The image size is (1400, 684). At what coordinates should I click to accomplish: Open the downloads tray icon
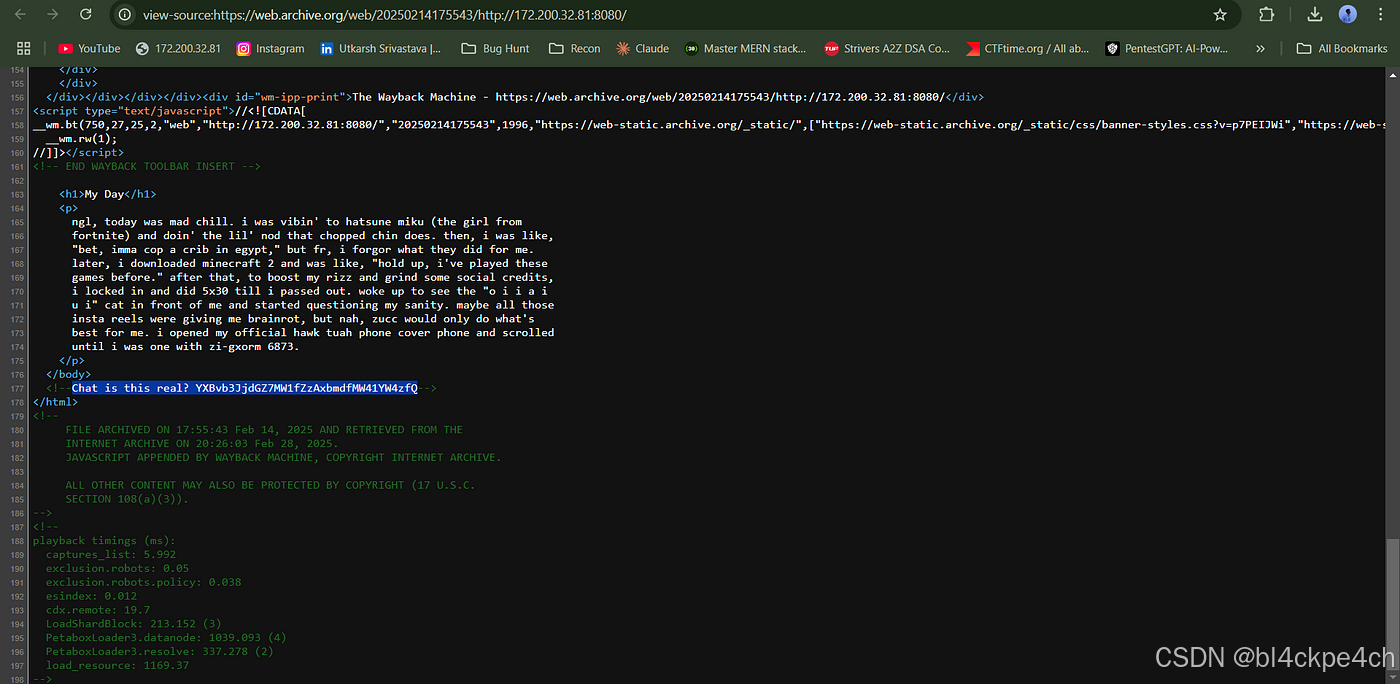point(1316,15)
